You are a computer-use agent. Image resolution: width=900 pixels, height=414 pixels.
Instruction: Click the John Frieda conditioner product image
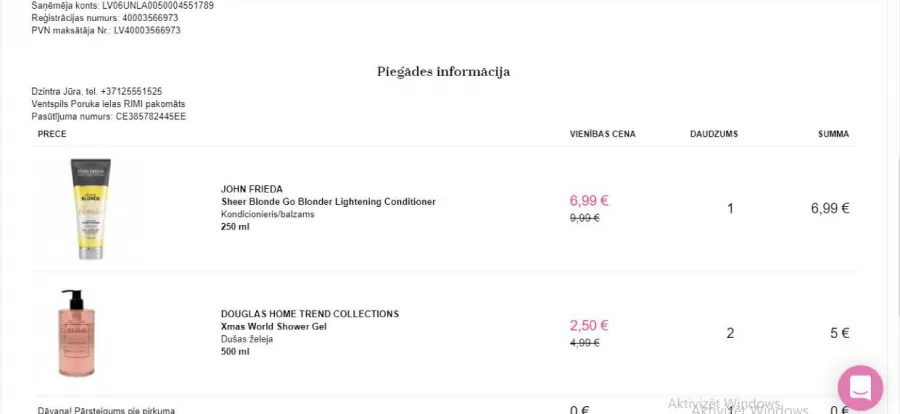pos(91,208)
